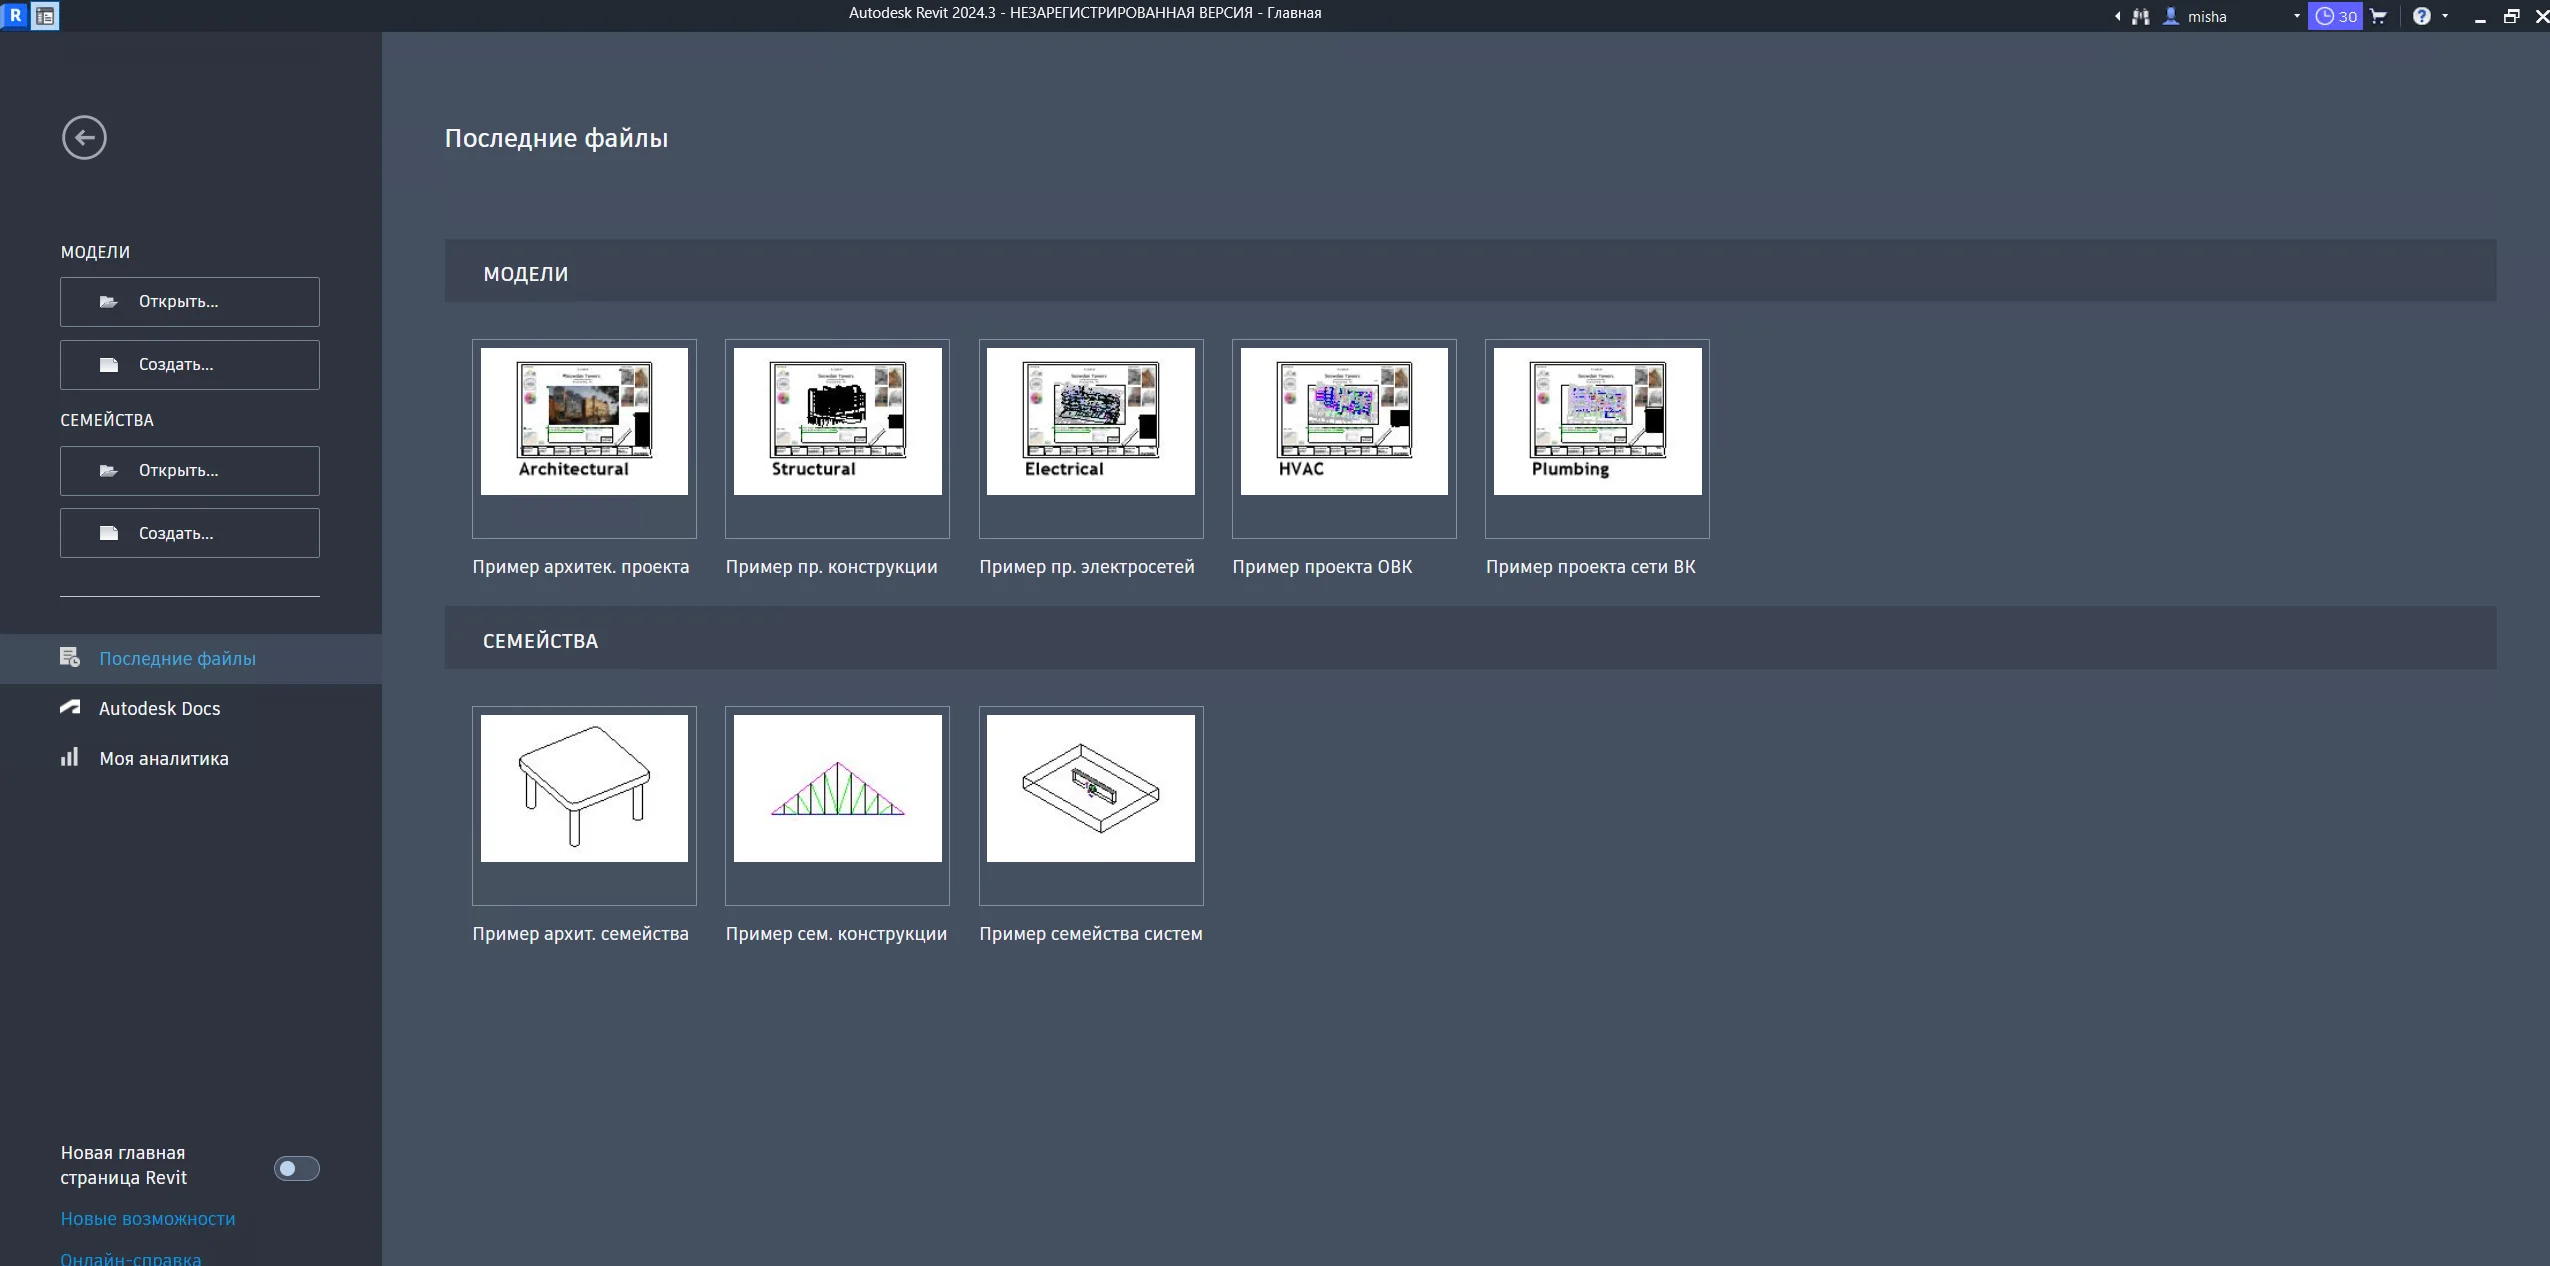Open the Новые возможности link
2550x1266 pixels.
[148, 1219]
